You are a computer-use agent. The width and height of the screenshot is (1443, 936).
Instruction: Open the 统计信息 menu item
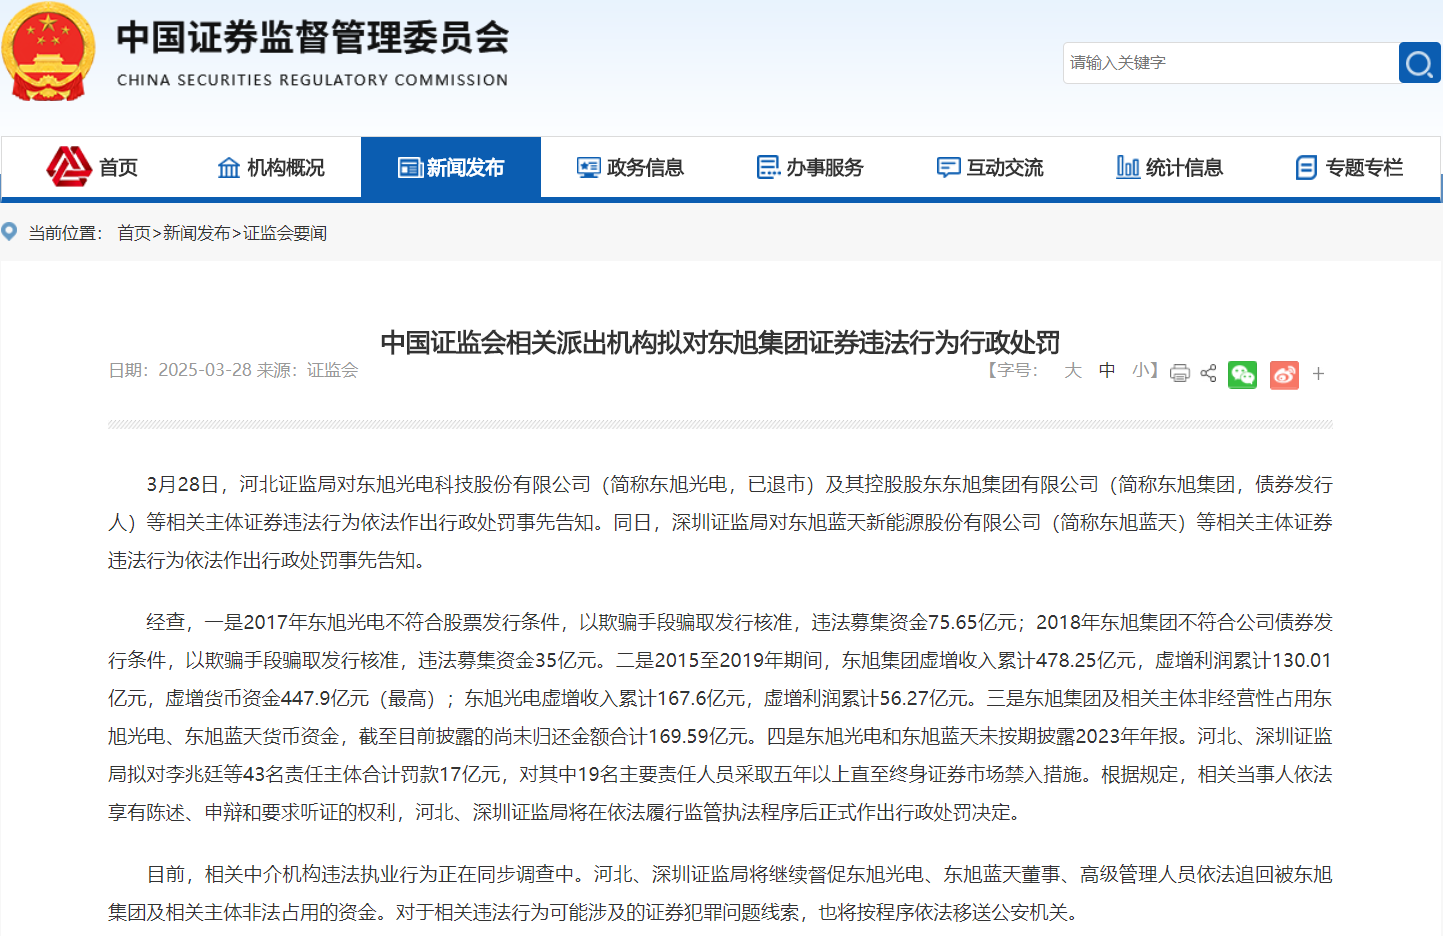pyautogui.click(x=1185, y=168)
